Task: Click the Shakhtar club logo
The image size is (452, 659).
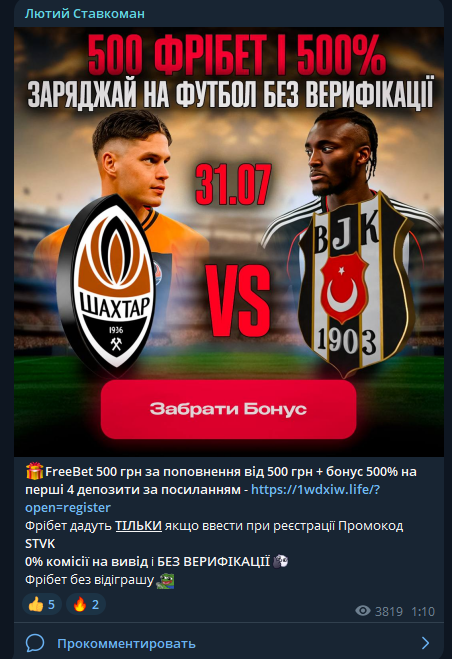Action: 106,286
